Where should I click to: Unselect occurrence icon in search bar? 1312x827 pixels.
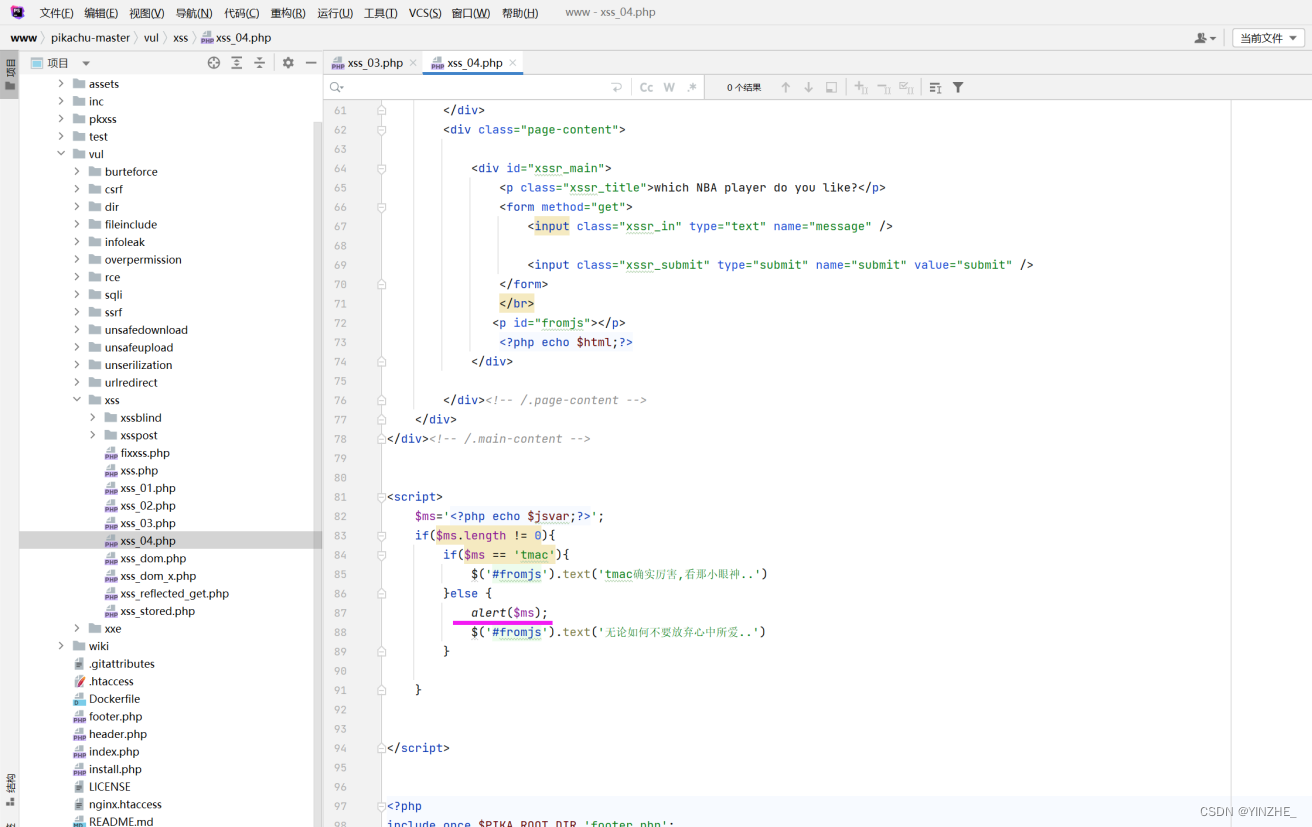click(884, 88)
